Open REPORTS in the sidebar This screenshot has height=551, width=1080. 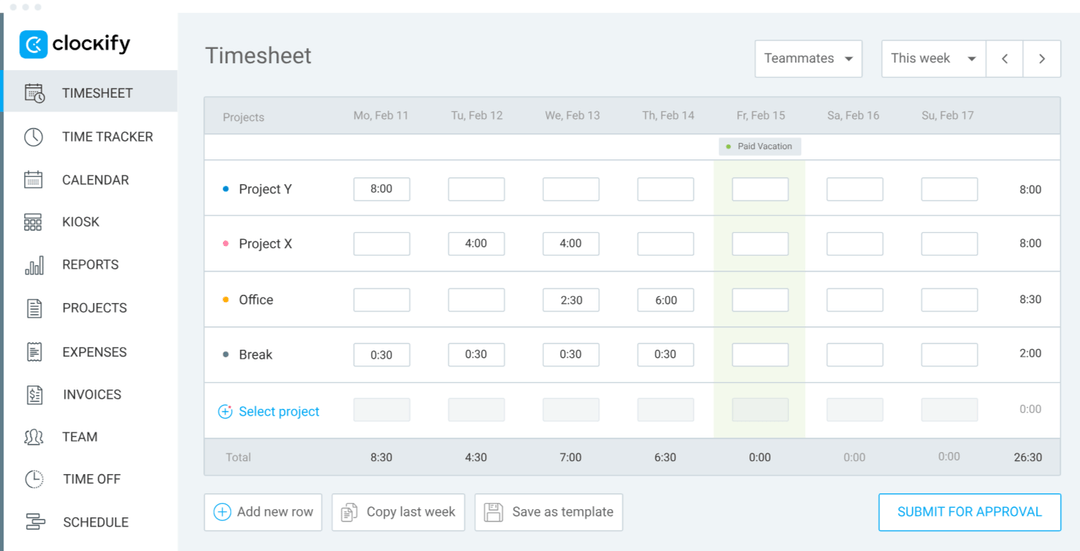90,264
